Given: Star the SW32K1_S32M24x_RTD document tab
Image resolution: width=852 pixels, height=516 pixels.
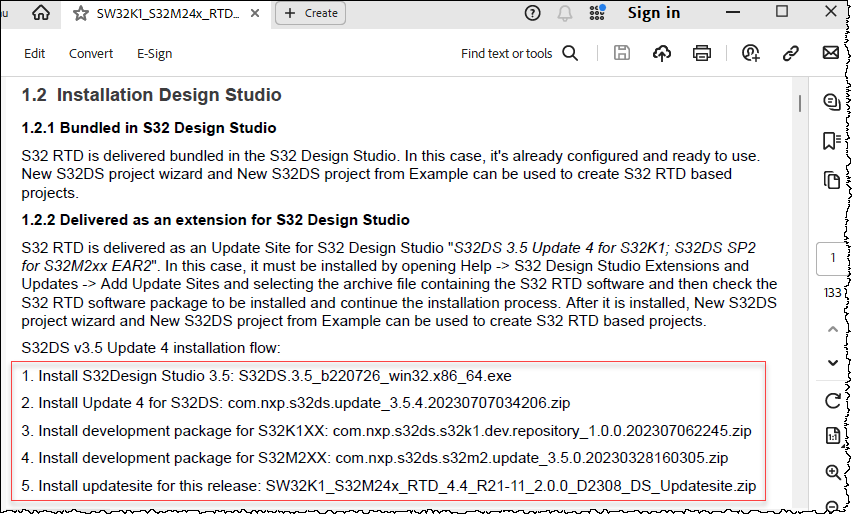Looking at the screenshot, I should click(x=80, y=14).
